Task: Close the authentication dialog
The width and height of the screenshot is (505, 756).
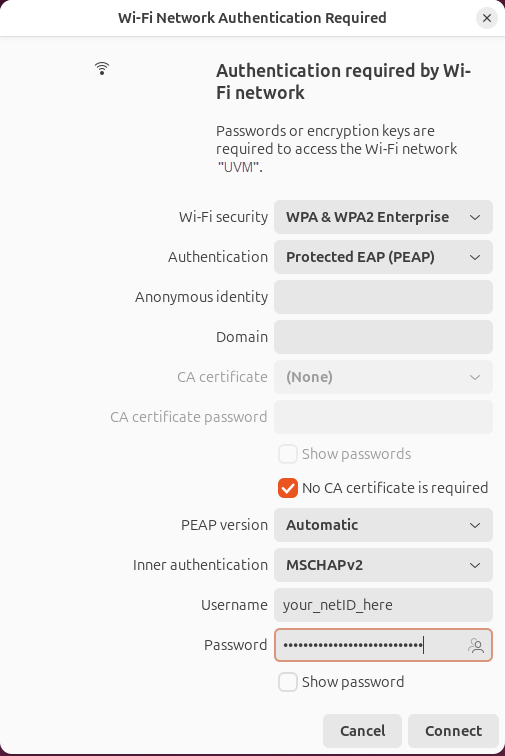Action: (x=487, y=18)
